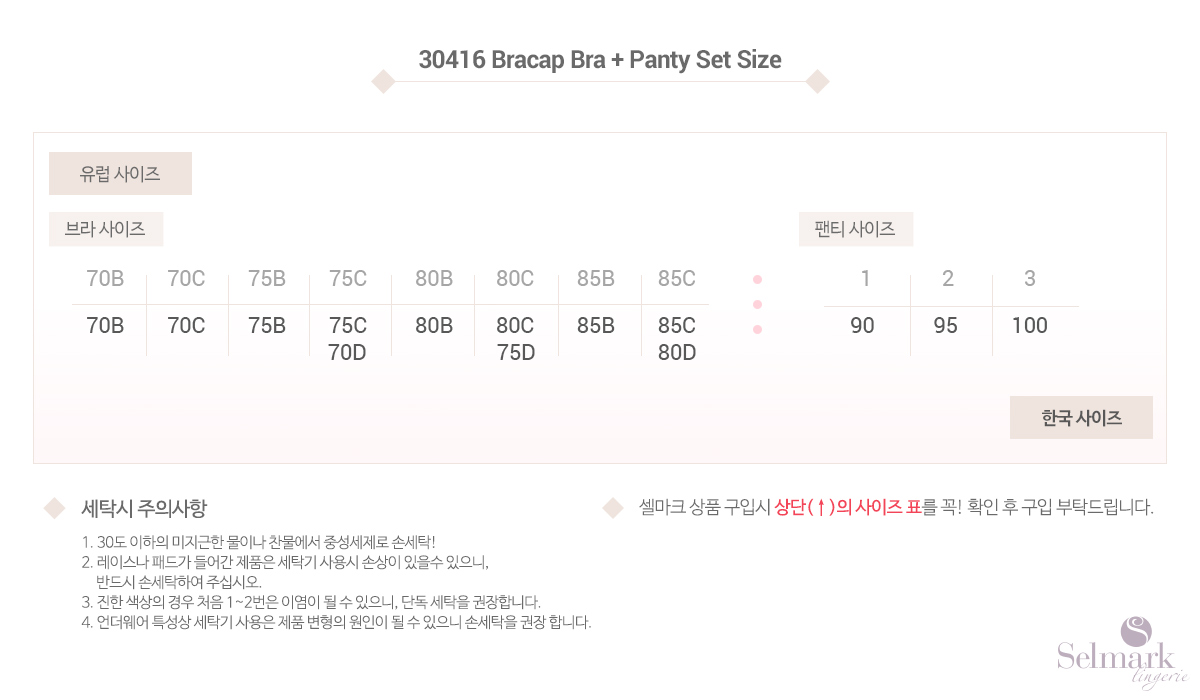The width and height of the screenshot is (1200, 700).
Task: Select the 유럽 사이즈 label
Action: 120,173
